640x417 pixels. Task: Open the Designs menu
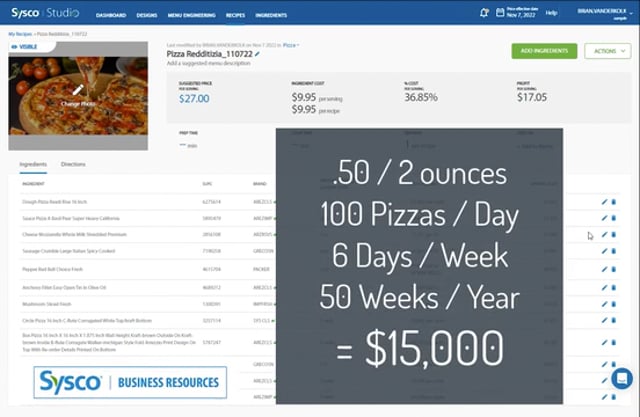click(147, 15)
